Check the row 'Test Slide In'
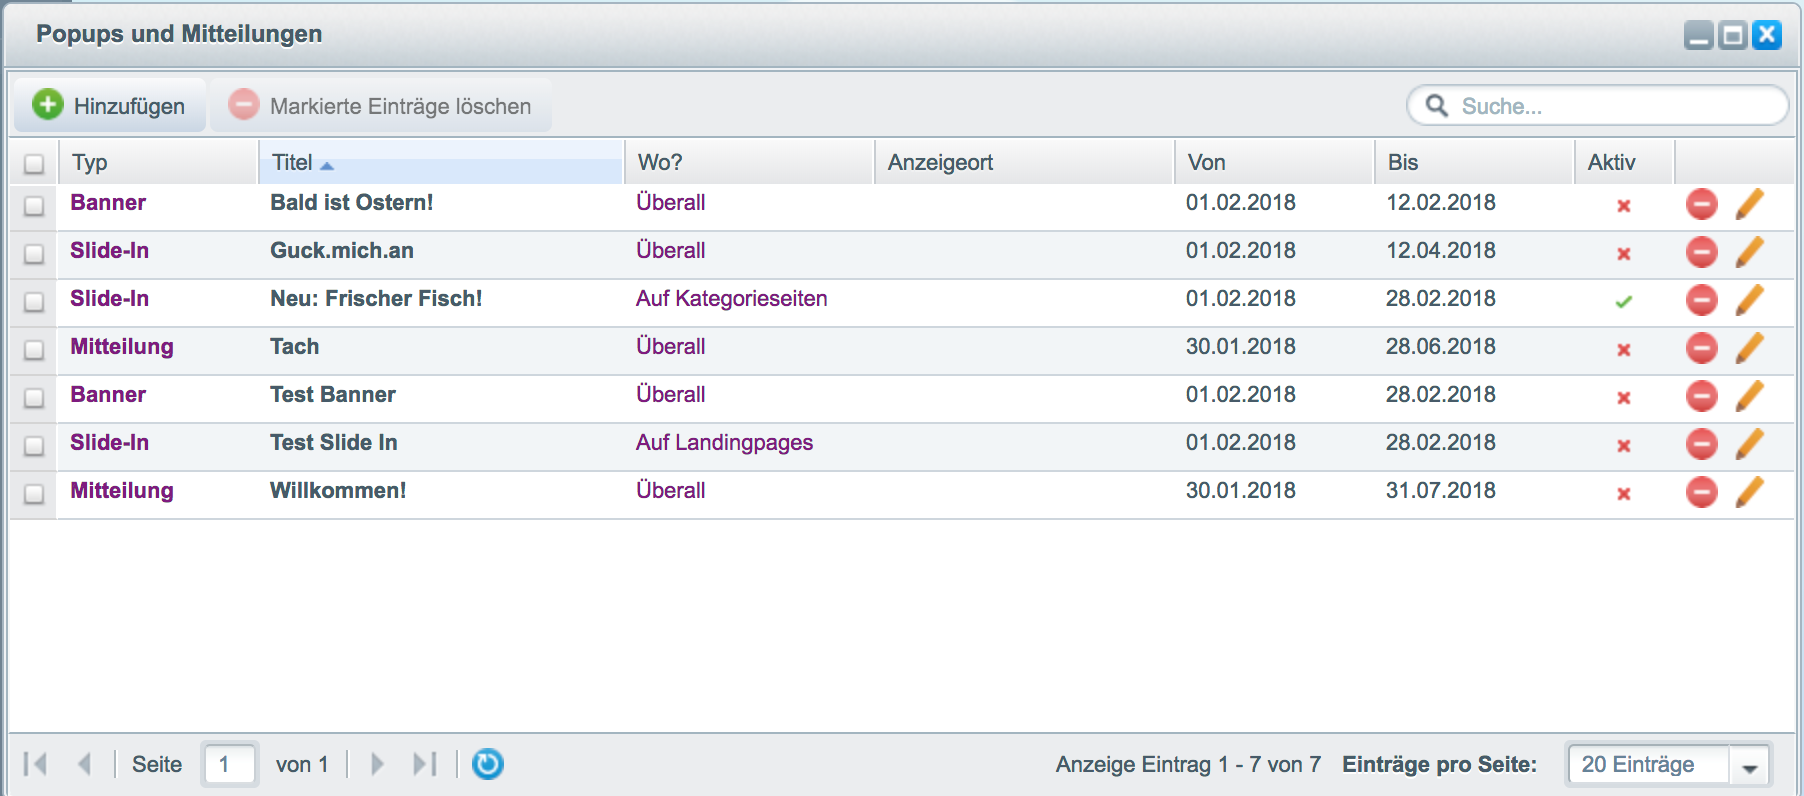 click(x=34, y=445)
